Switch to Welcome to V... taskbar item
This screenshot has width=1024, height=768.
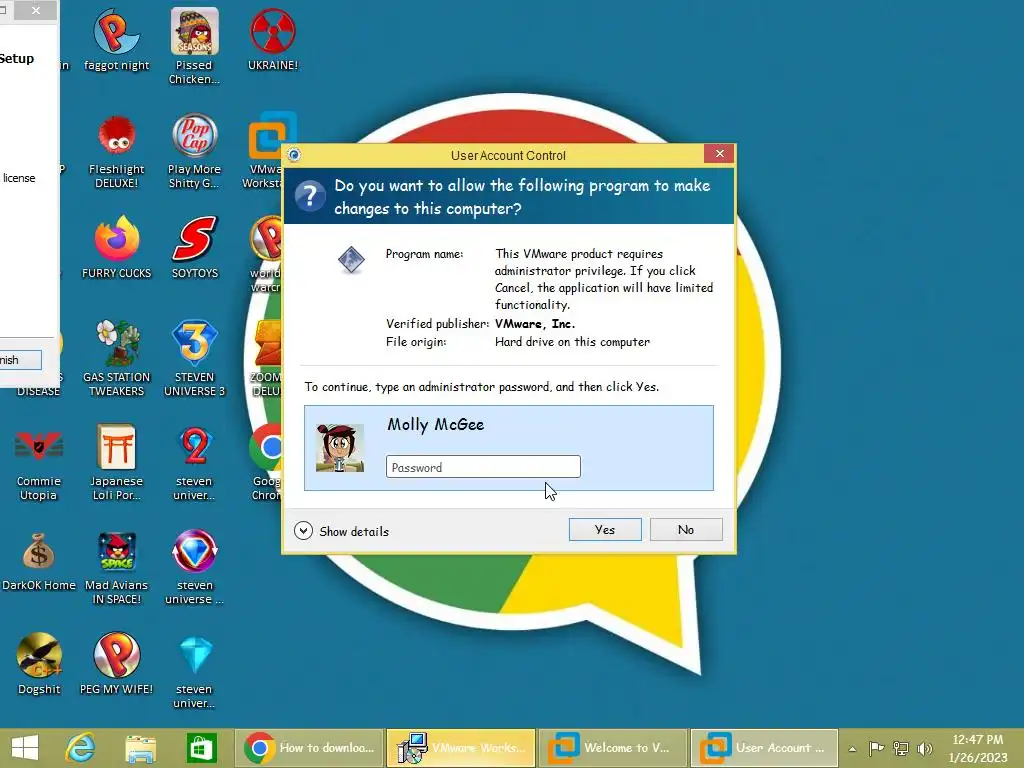click(x=613, y=748)
